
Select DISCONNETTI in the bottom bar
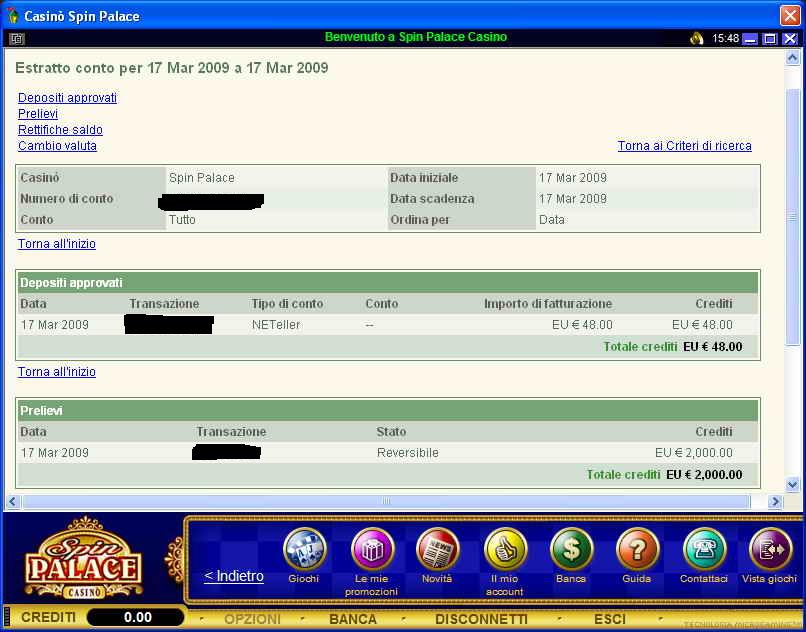[481, 619]
